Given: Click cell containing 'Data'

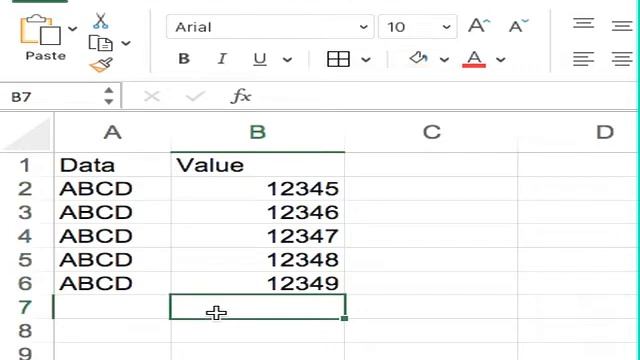Looking at the screenshot, I should tap(112, 165).
